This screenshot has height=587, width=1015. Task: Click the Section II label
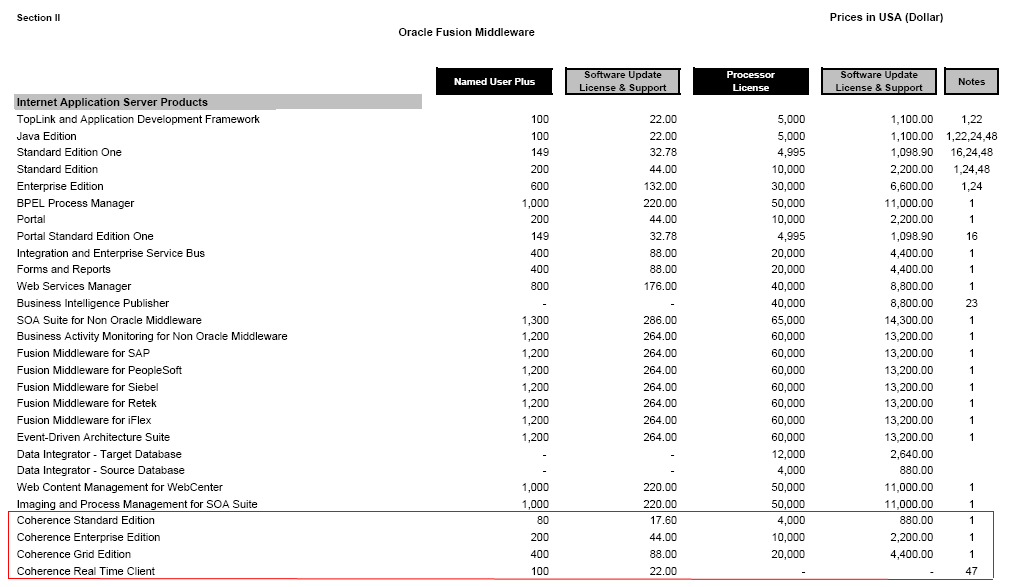[x=38, y=17]
